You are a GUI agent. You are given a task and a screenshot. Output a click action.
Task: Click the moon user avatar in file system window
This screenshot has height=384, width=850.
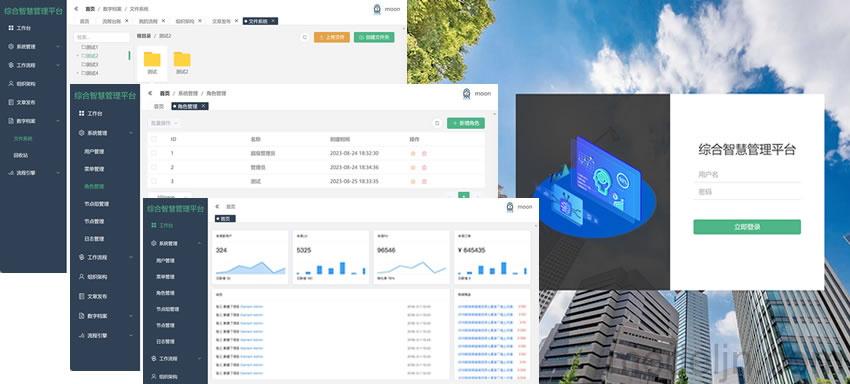point(377,9)
